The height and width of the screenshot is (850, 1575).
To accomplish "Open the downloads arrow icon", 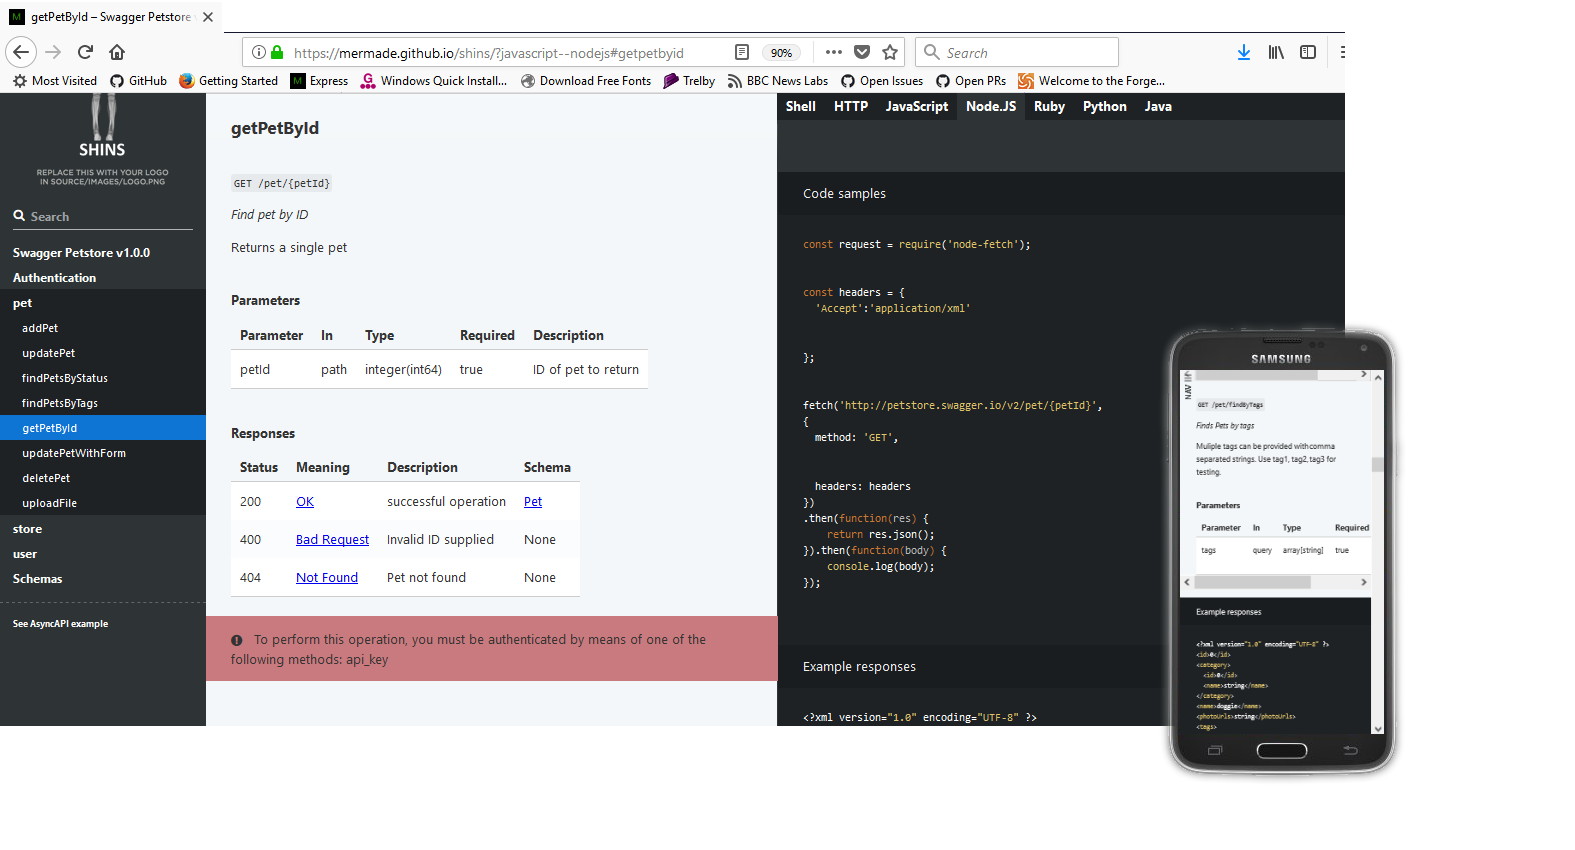I will [x=1244, y=52].
